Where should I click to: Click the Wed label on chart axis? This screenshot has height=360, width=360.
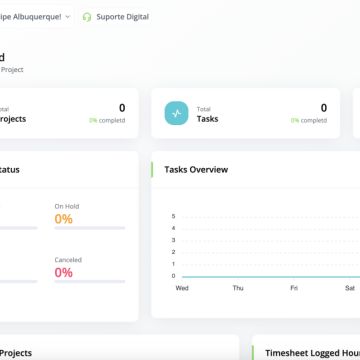(182, 288)
